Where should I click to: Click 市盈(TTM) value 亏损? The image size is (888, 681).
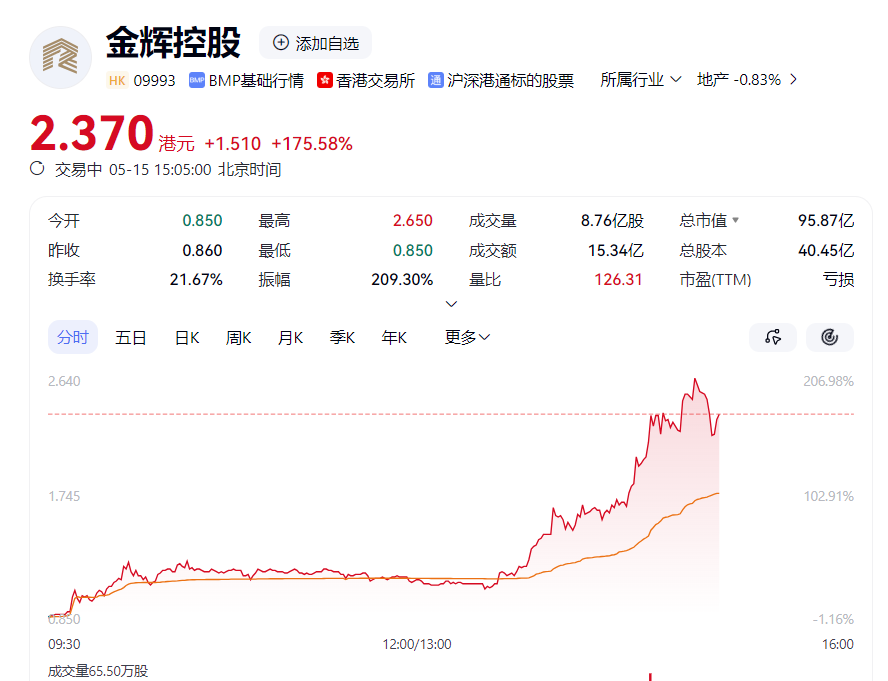coord(839,279)
